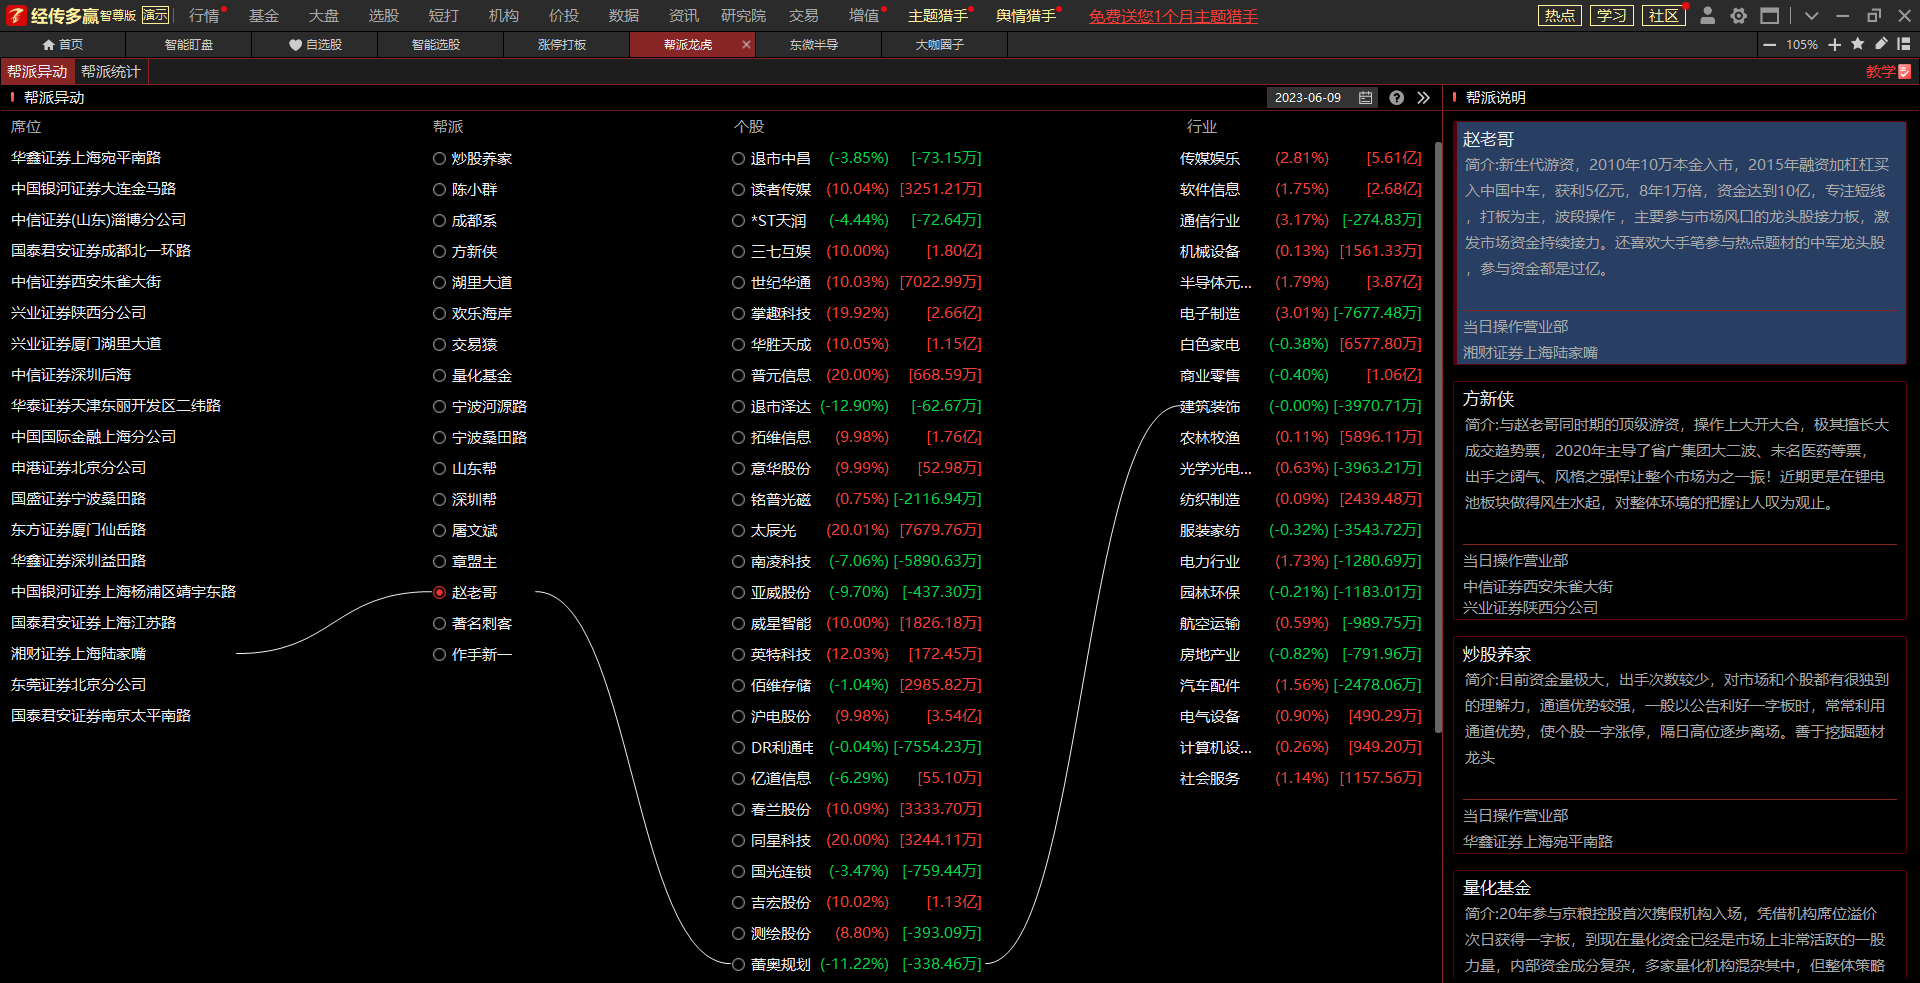The width and height of the screenshot is (1920, 983).
Task: Select the 太辰光 stock radio button
Action: pos(738,530)
